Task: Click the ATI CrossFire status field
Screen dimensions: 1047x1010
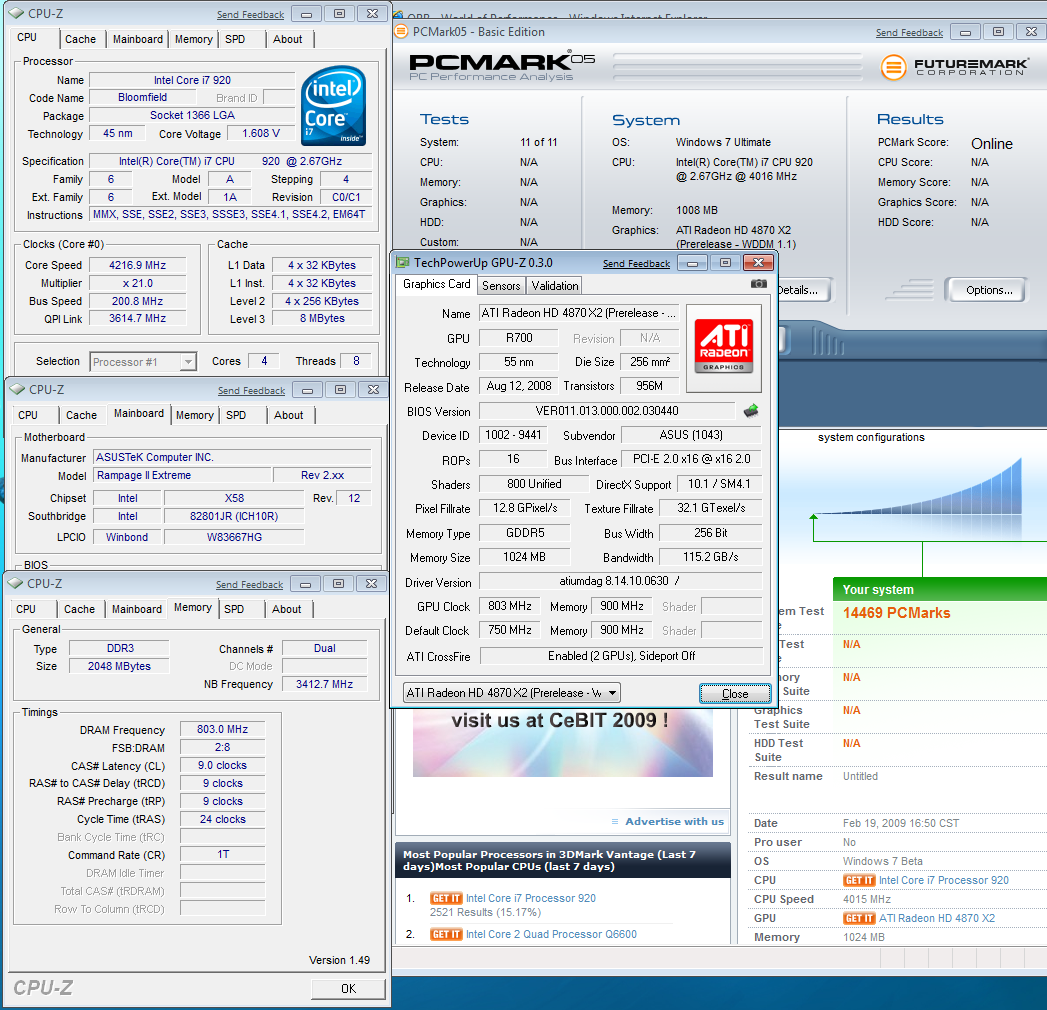Action: click(x=621, y=656)
